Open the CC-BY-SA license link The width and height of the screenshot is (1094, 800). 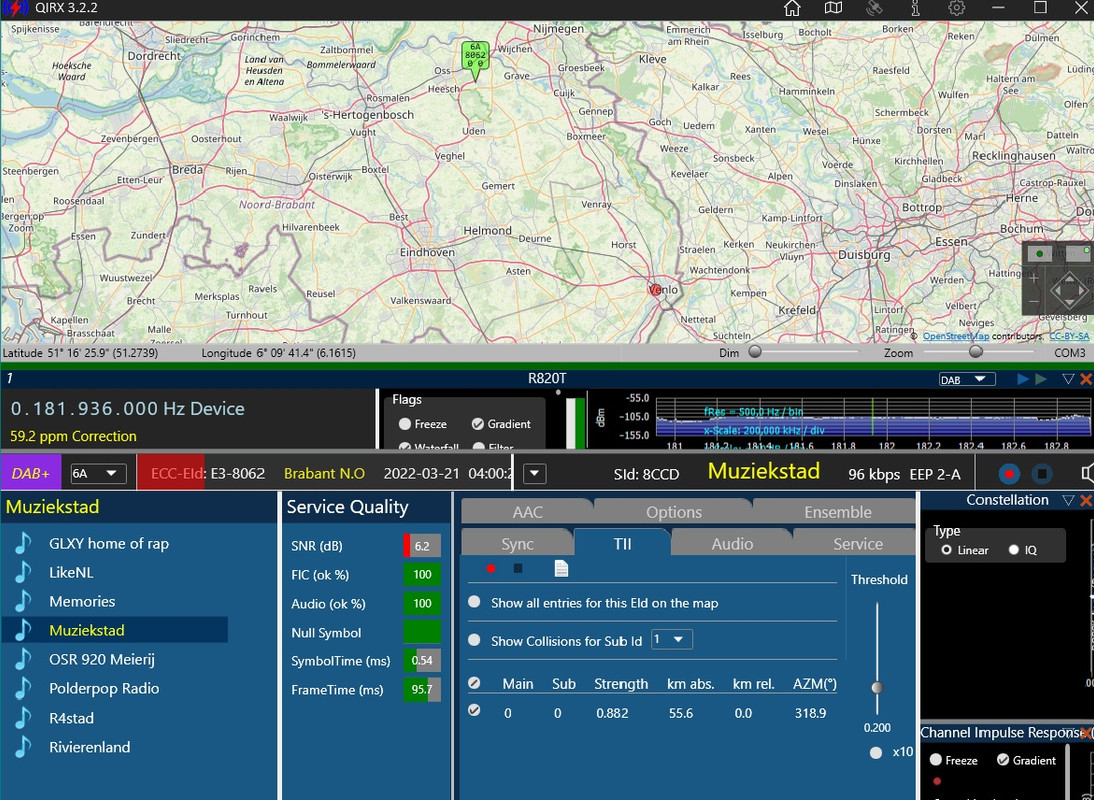click(x=1069, y=336)
